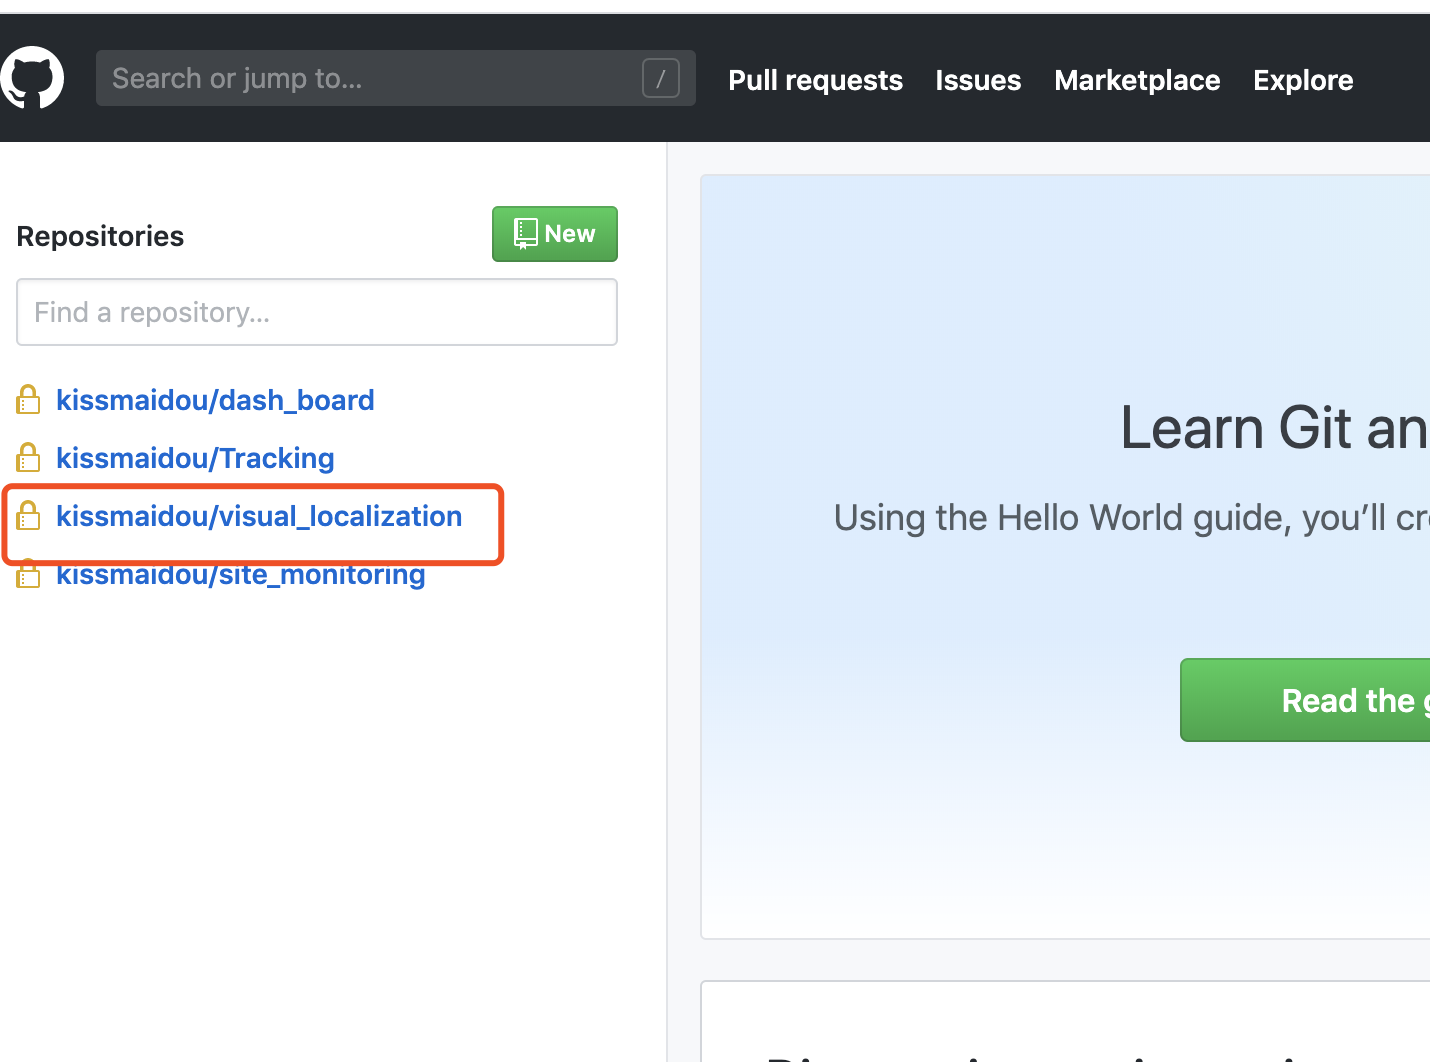Focus the Search or jump to field
This screenshot has width=1430, height=1062.
[x=395, y=78]
